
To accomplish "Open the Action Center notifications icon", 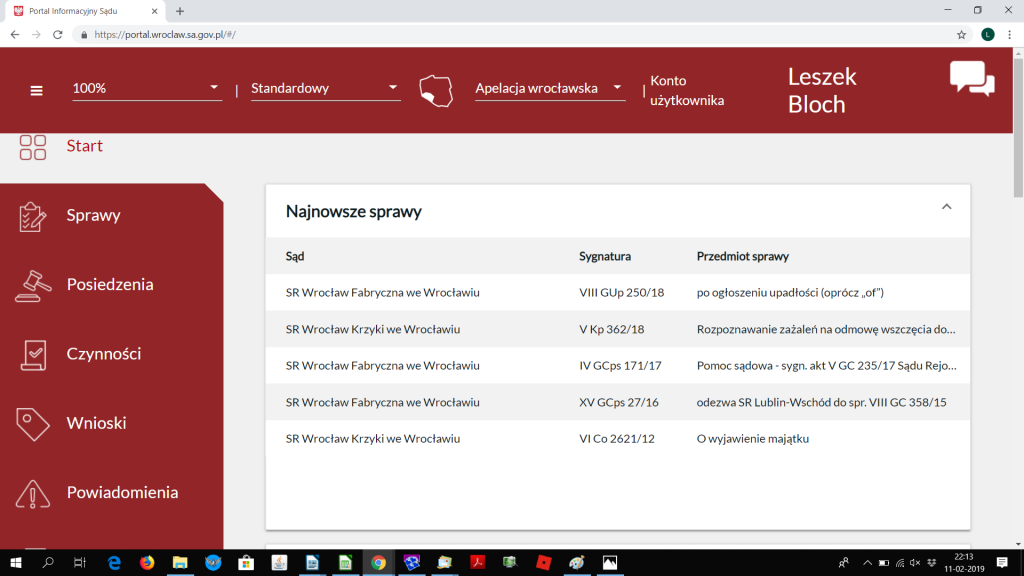I will click(x=1002, y=562).
